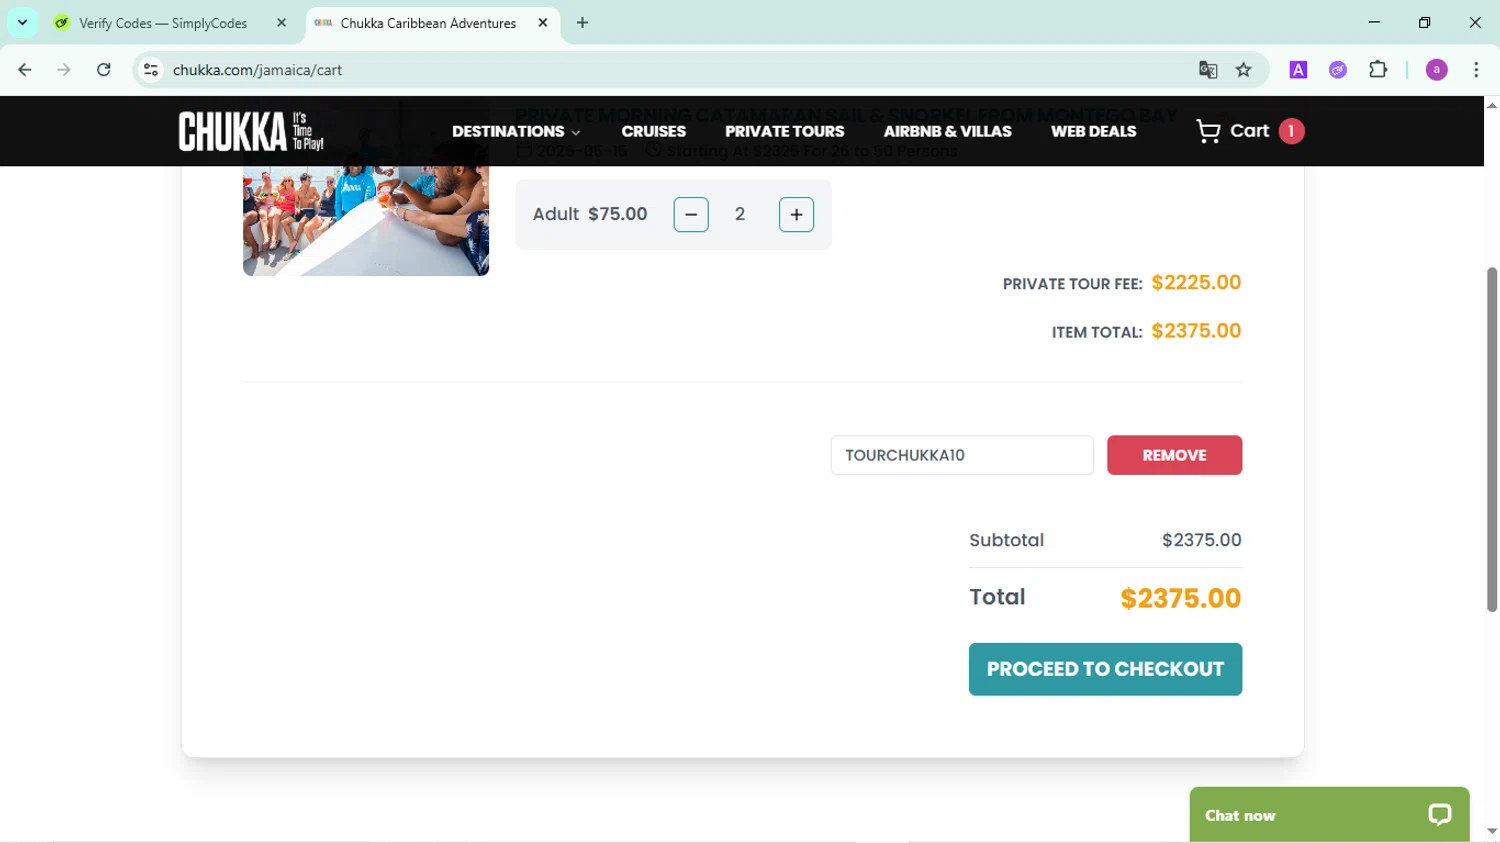View site information icon in address bar
The image size is (1500, 843).
[151, 70]
